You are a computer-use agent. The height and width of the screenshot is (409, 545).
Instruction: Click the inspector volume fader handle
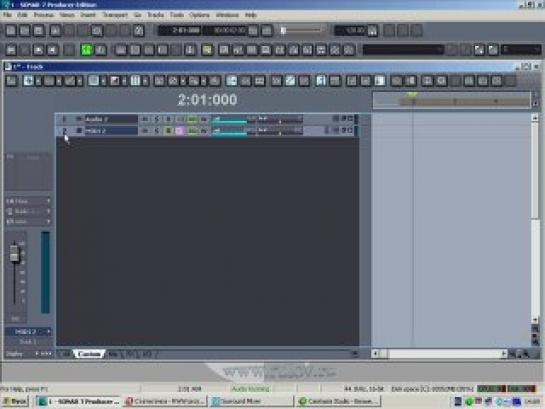(14, 253)
